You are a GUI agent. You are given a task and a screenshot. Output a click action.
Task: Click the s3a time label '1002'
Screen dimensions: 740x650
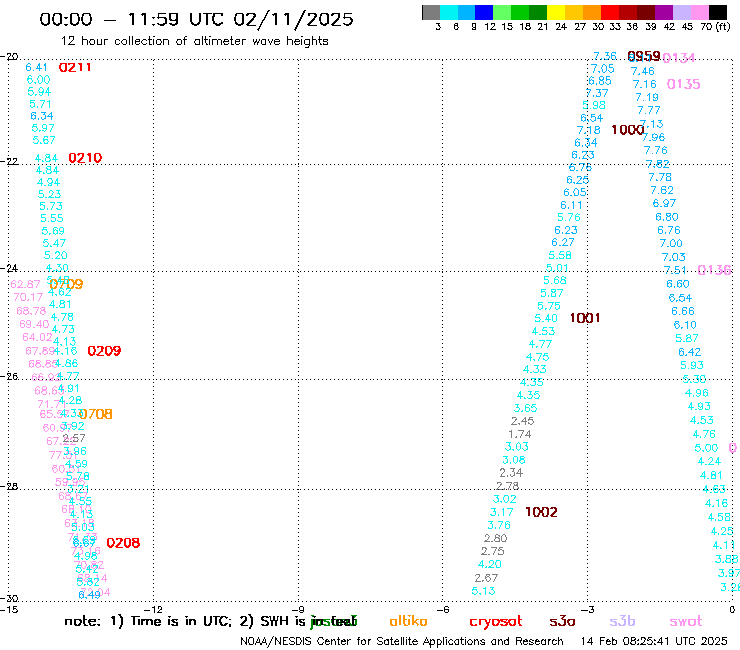(541, 512)
